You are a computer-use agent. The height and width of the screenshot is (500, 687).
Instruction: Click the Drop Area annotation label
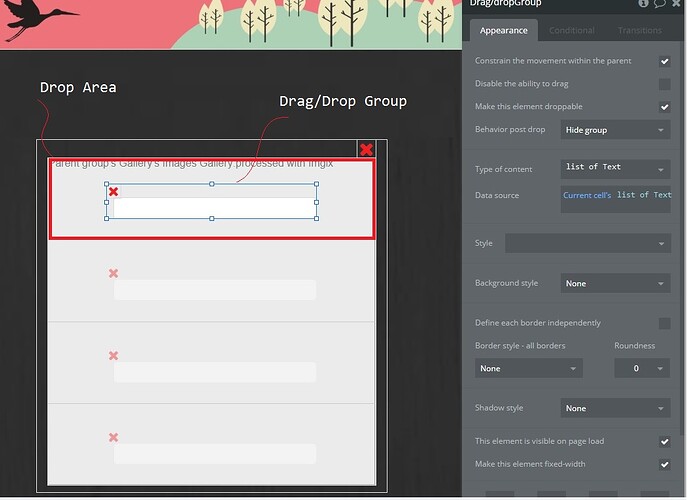coord(78,87)
